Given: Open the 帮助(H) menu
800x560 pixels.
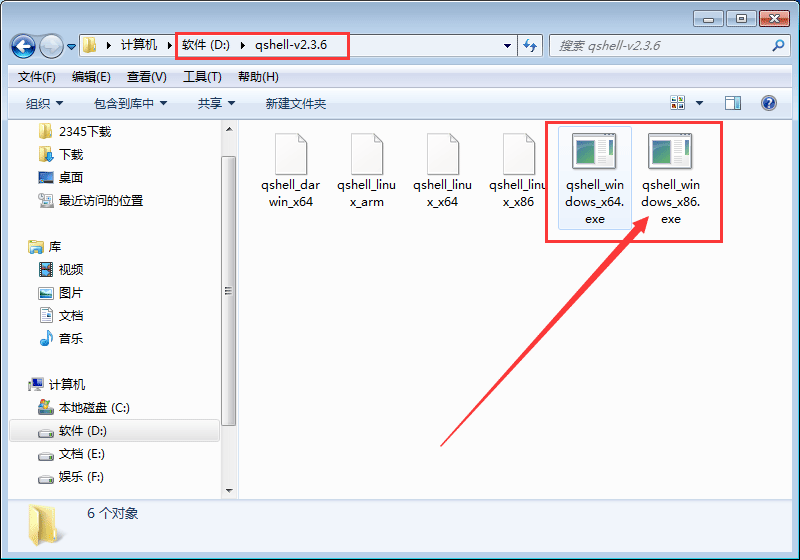Looking at the screenshot, I should coord(258,77).
